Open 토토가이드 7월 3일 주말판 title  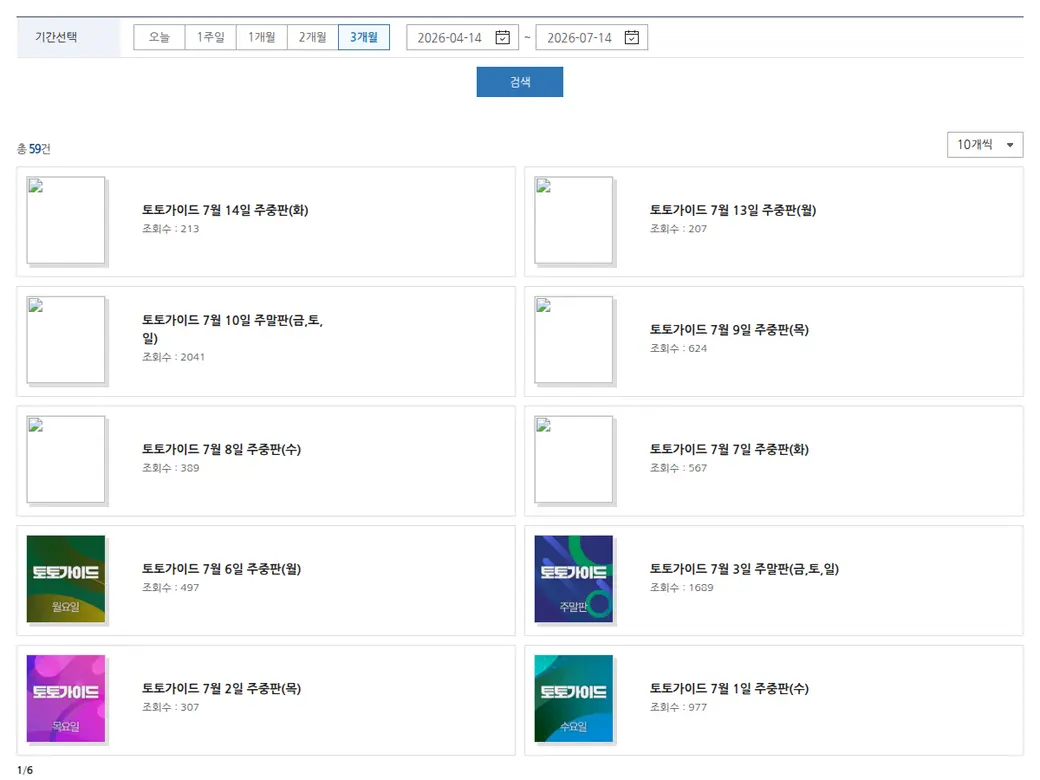(744, 569)
